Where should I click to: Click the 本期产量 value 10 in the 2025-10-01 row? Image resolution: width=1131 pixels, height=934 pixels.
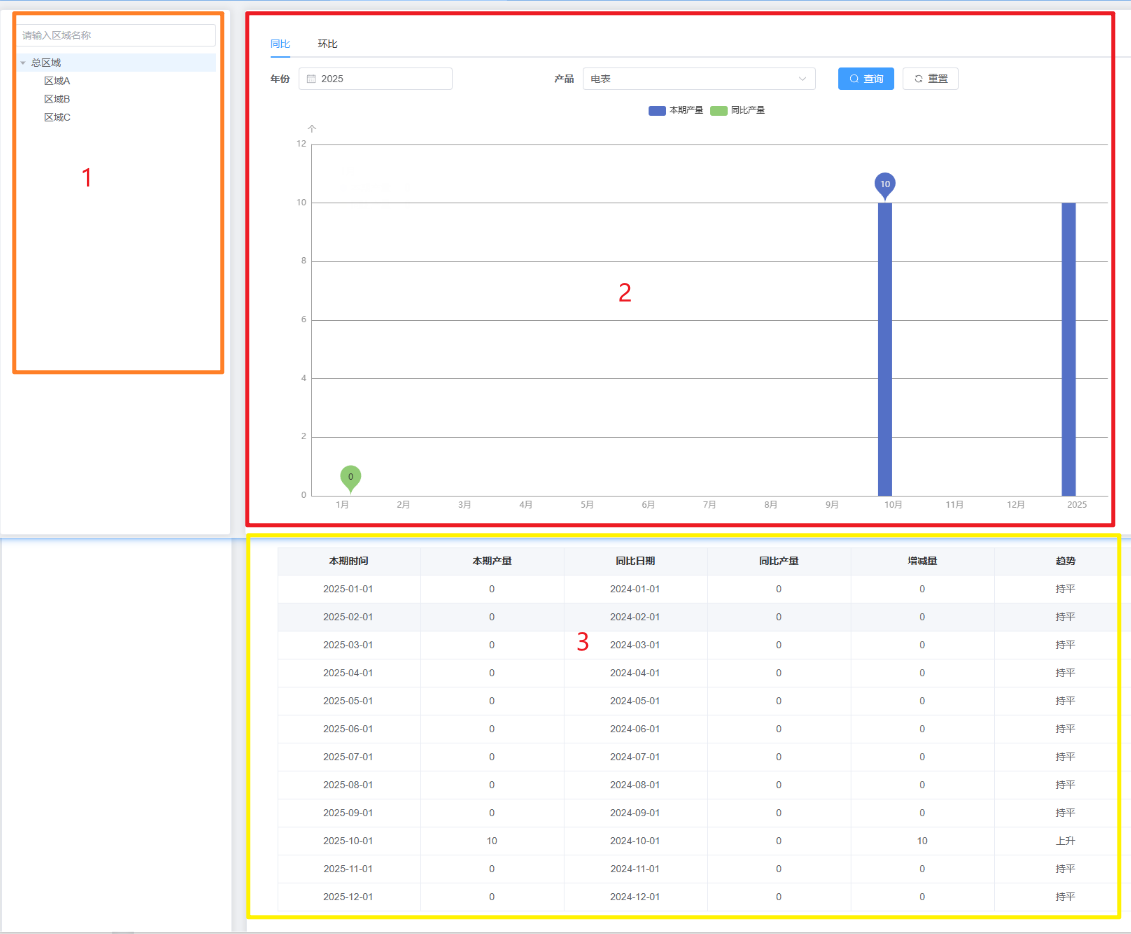point(492,841)
